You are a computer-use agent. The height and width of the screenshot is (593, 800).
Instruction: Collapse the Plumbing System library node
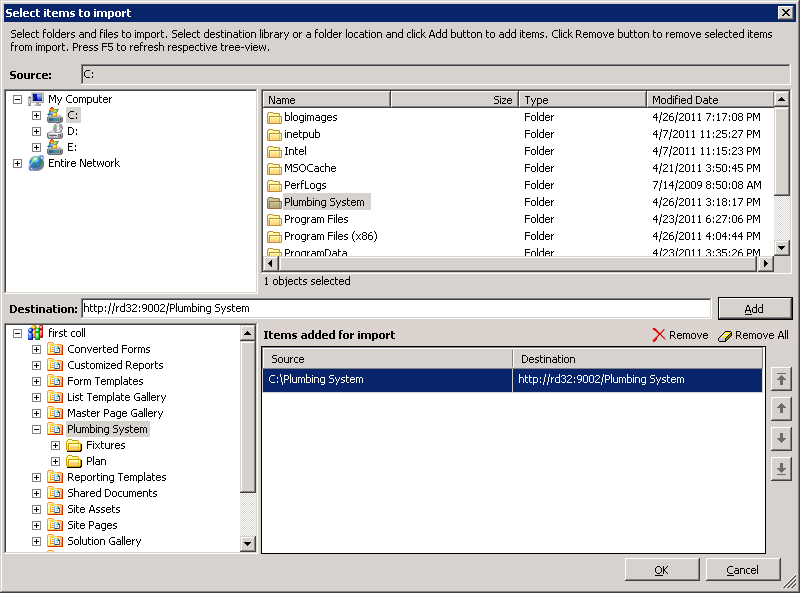(x=36, y=429)
